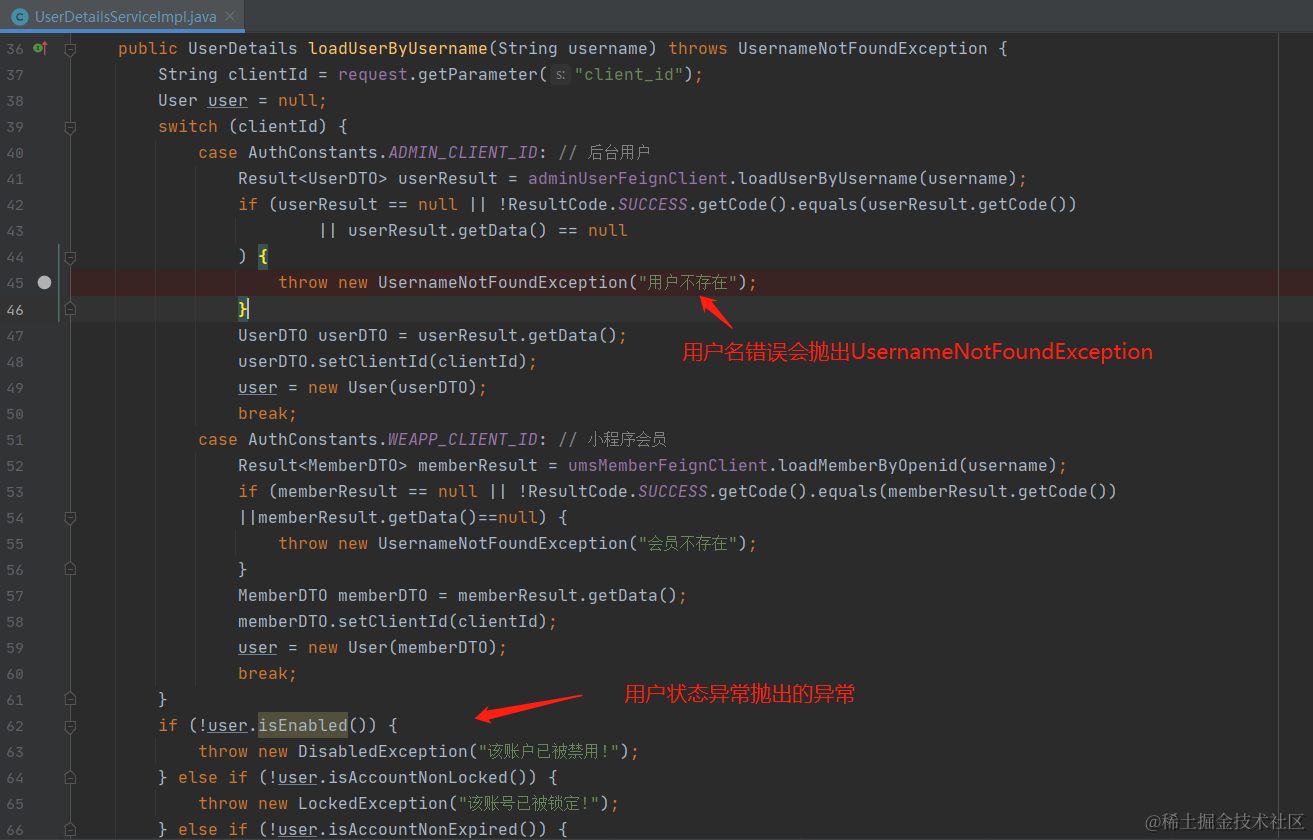Click UsernameNotFoundException in the throws clause
This screenshot has width=1313, height=840.
coord(863,48)
